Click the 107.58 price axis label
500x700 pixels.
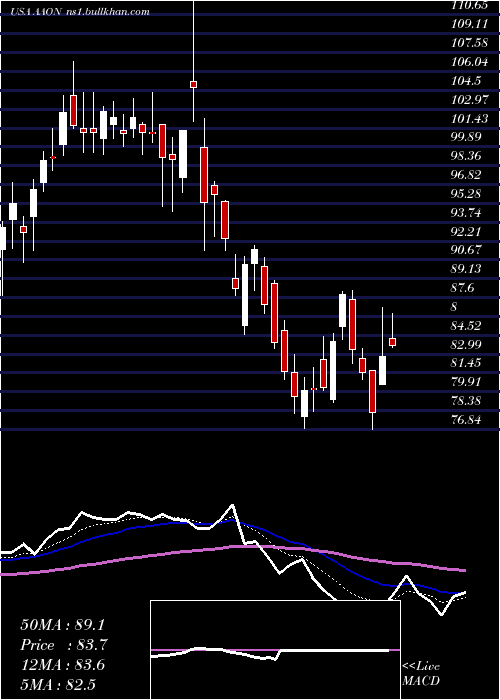[469, 43]
